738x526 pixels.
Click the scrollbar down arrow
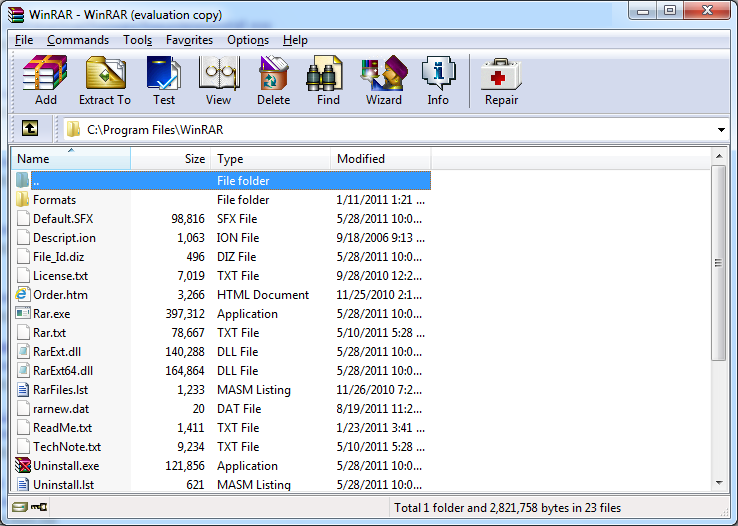click(x=719, y=483)
